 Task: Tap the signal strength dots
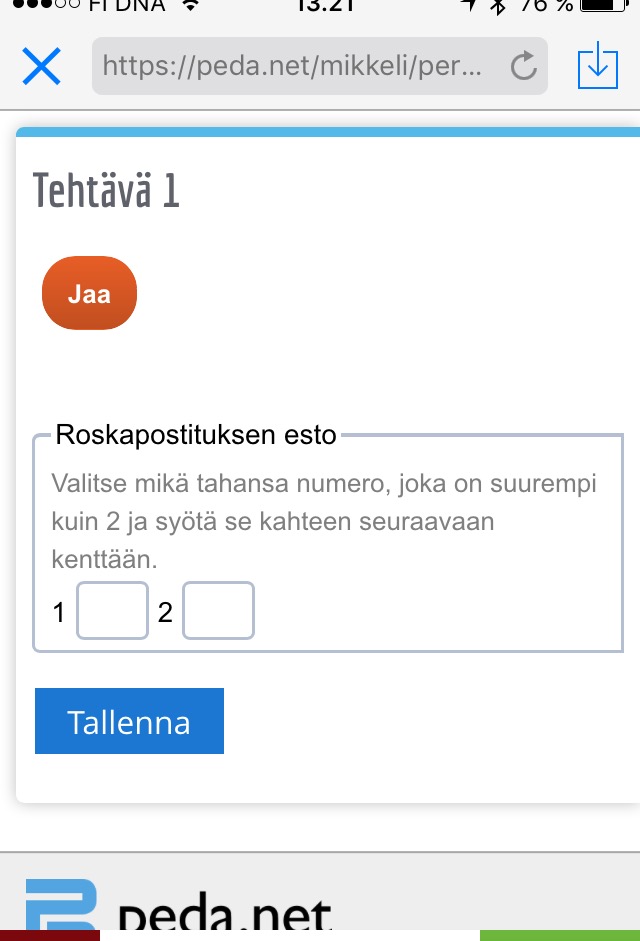(x=35, y=4)
